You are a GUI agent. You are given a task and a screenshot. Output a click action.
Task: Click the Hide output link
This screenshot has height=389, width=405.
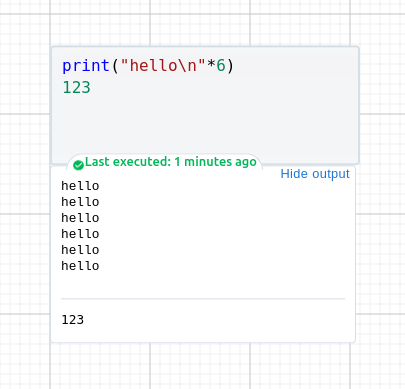point(315,174)
